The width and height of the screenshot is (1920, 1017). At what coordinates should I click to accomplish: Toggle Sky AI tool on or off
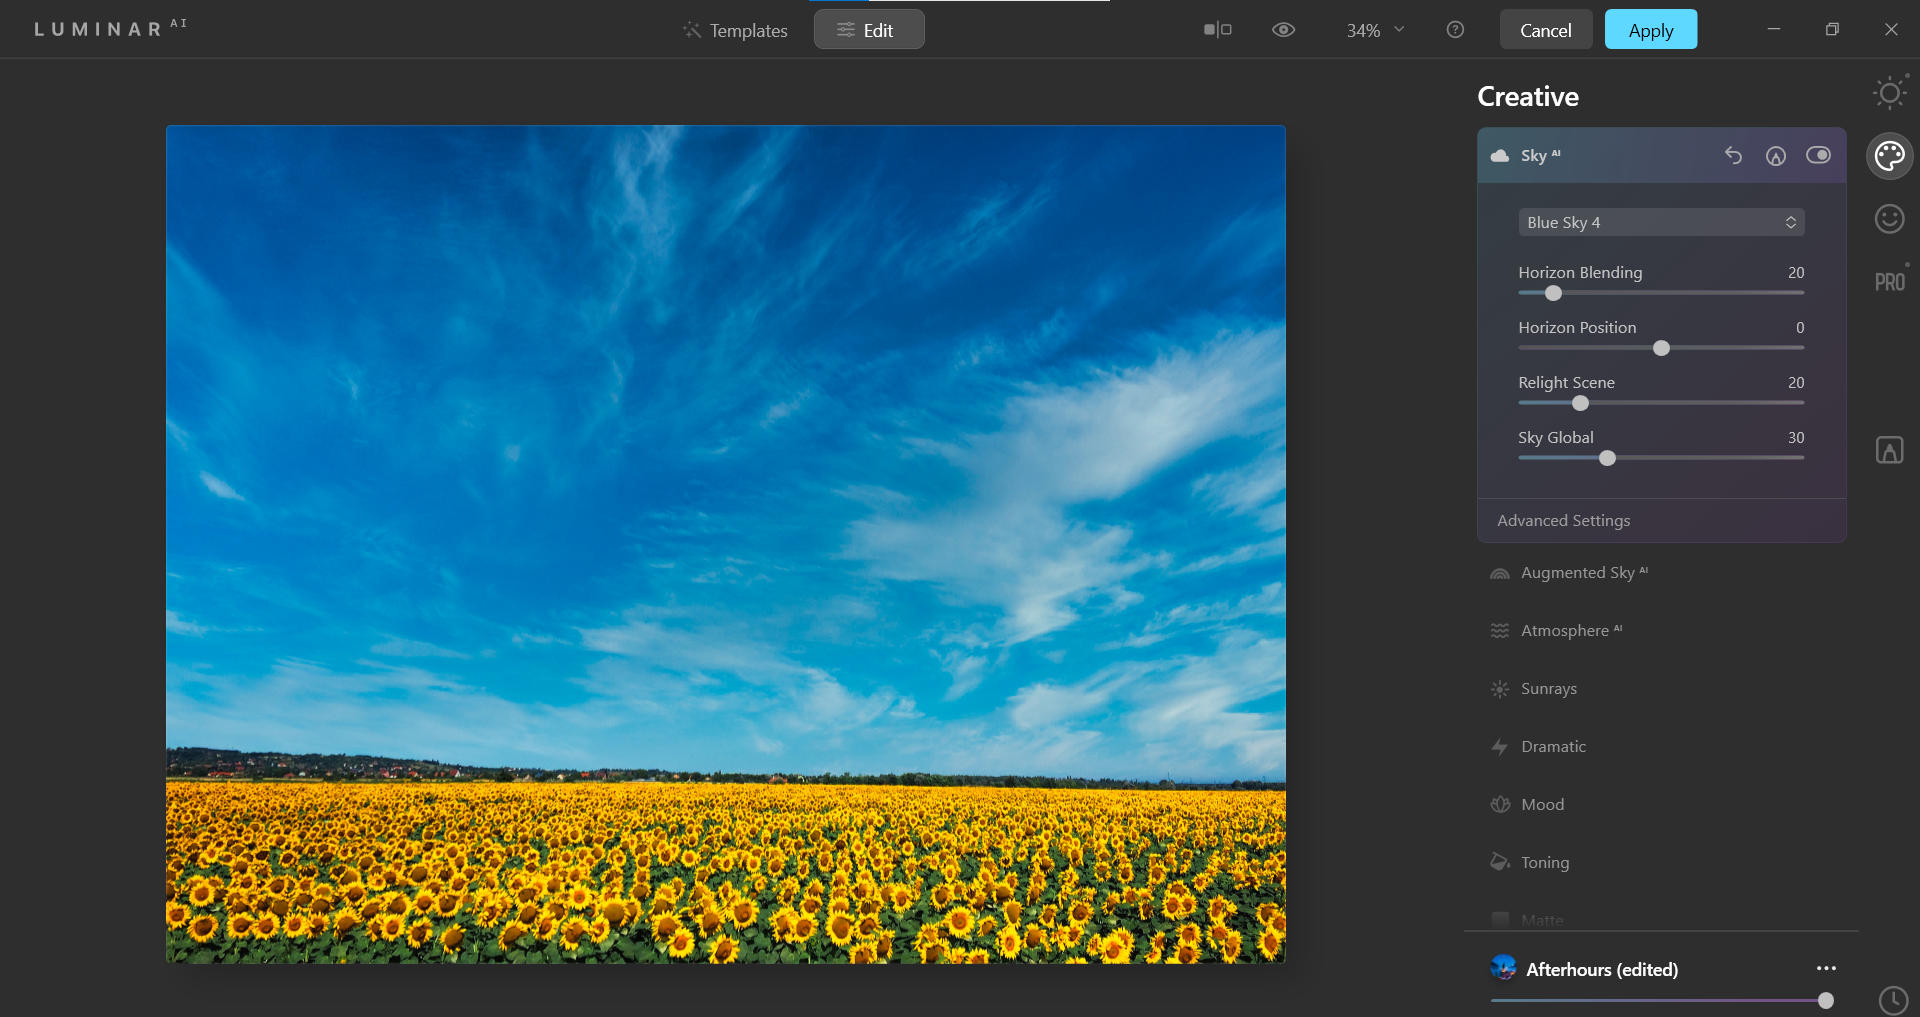1818,155
